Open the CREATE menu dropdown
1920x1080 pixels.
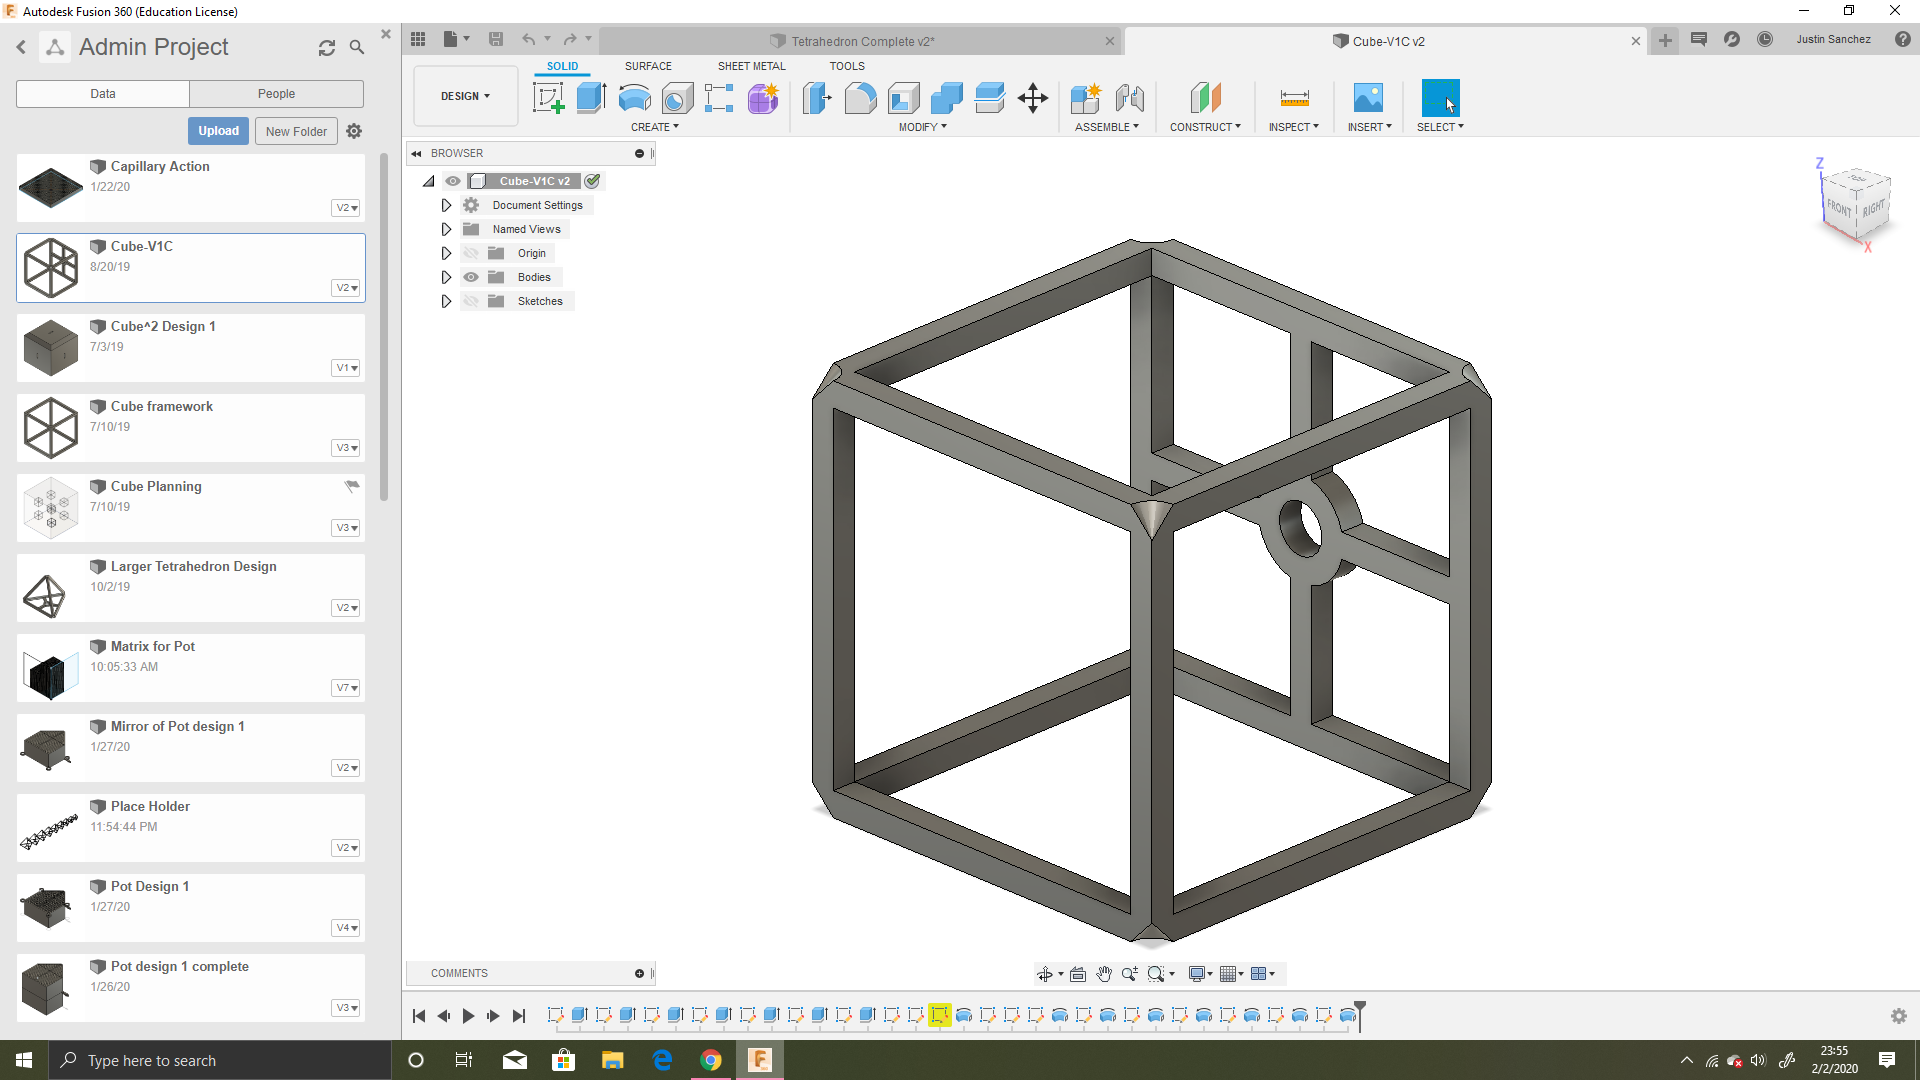pyautogui.click(x=655, y=127)
